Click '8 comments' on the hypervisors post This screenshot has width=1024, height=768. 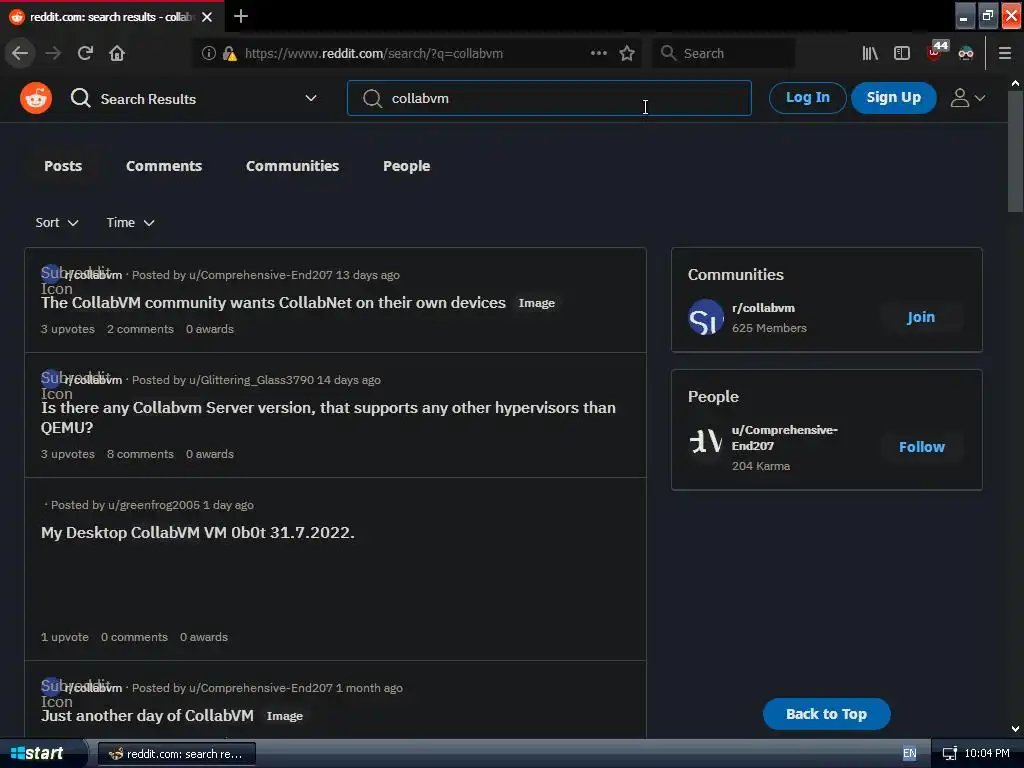pyautogui.click(x=140, y=455)
